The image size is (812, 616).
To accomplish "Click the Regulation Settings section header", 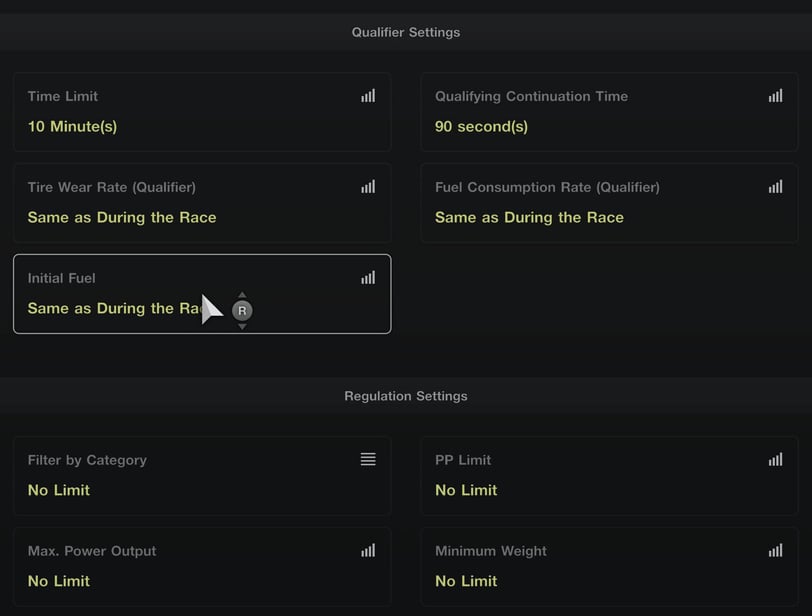I will coord(406,396).
